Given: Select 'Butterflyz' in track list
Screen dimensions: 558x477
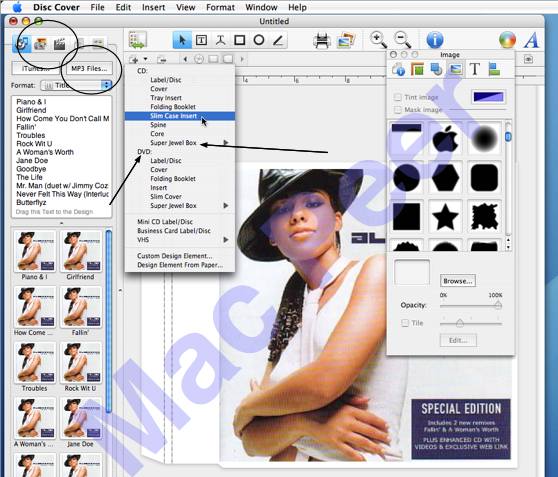Looking at the screenshot, I should tap(31, 203).
